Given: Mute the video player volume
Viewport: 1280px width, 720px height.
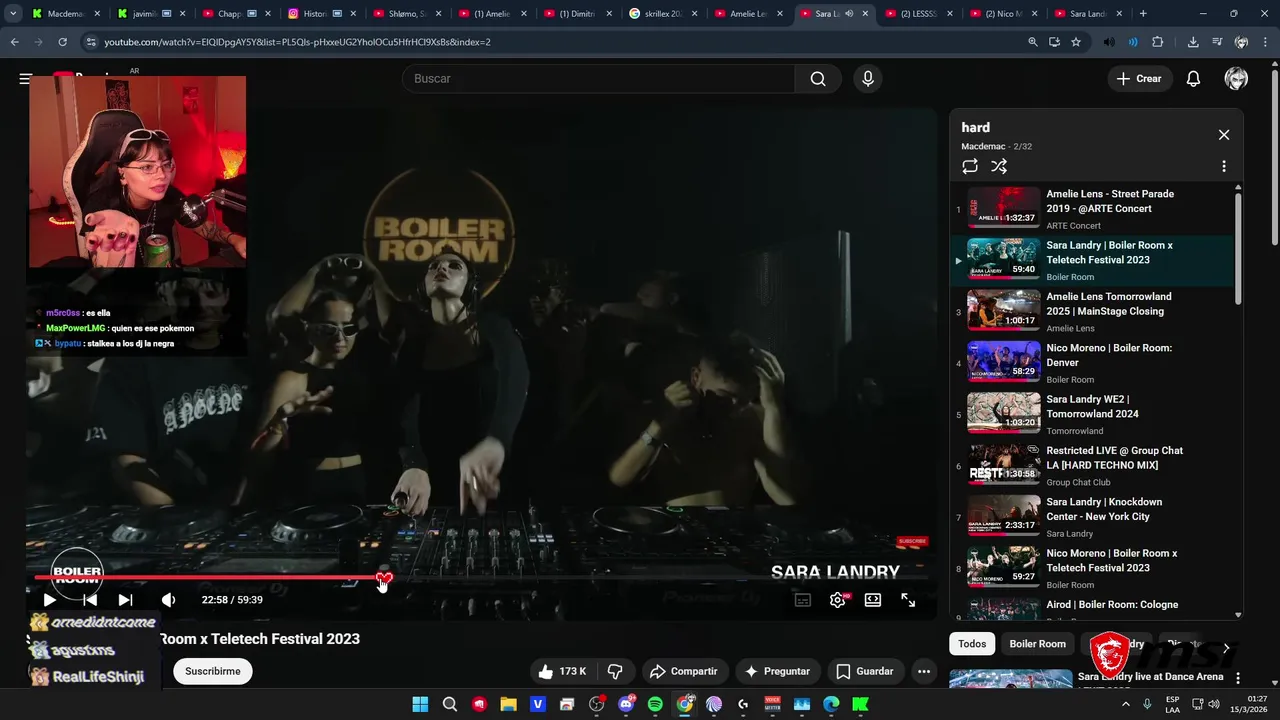Looking at the screenshot, I should pos(168,600).
